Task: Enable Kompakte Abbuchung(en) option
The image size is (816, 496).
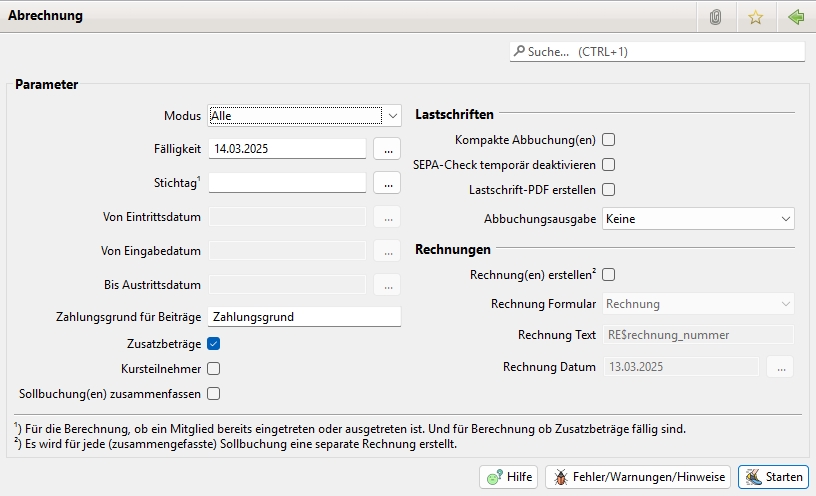Action: (608, 140)
